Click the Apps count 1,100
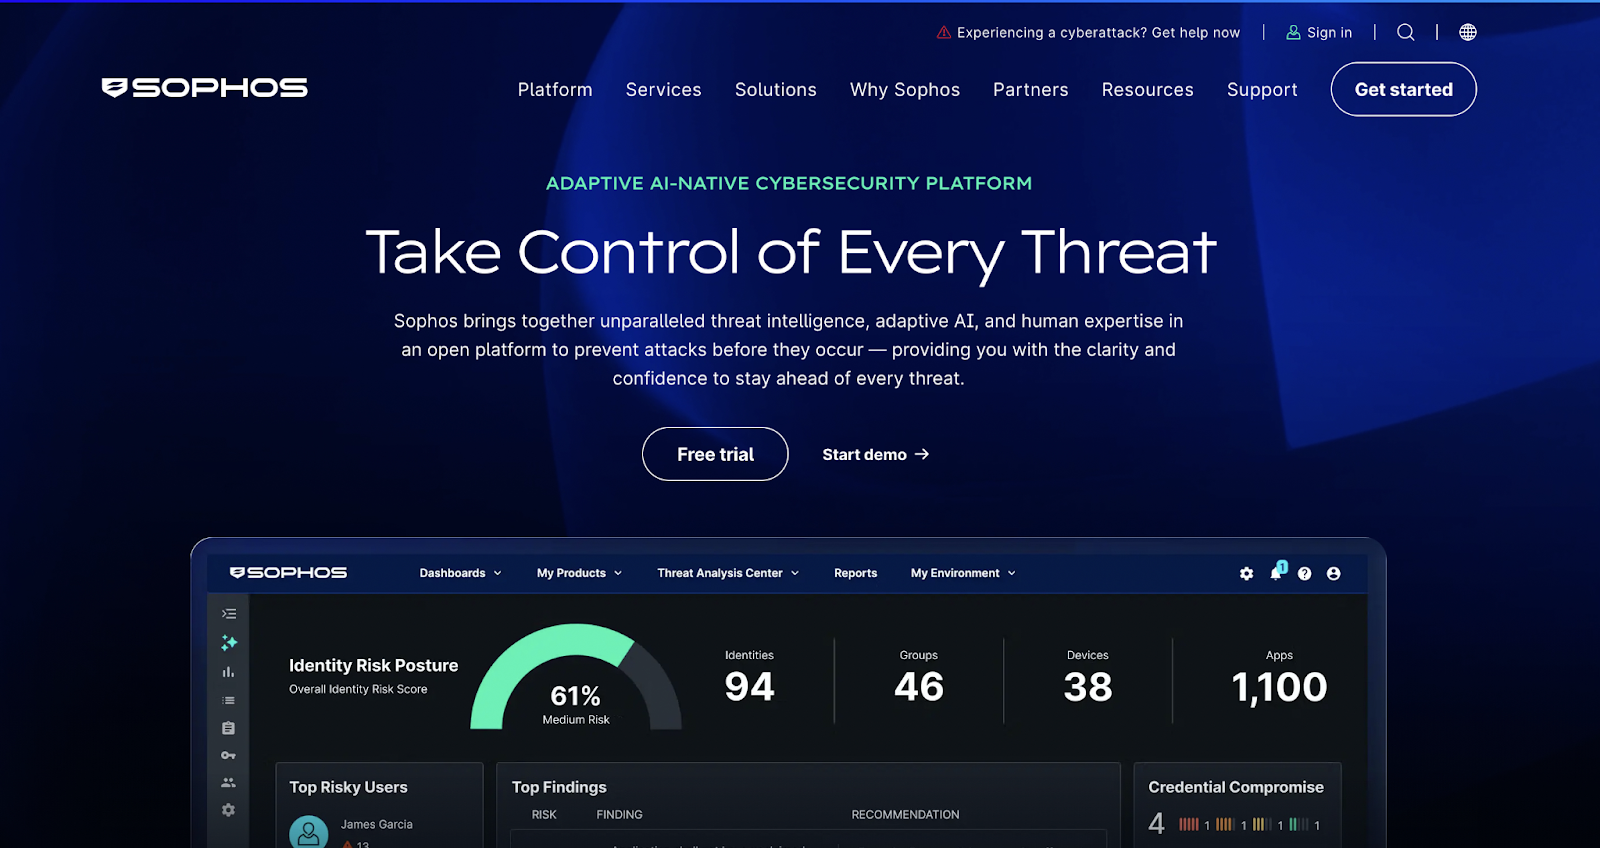 1279,687
